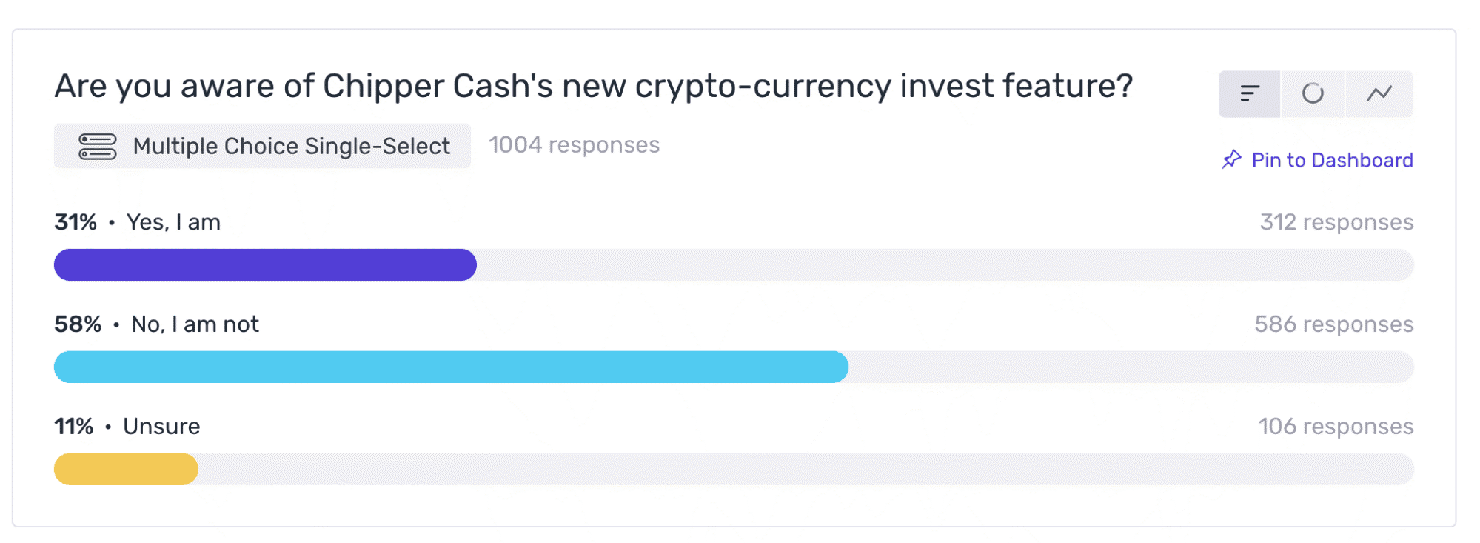Click the Multiple Choice Single-Select type icon
Viewport: 1480px width, 543px height.
tap(98, 146)
